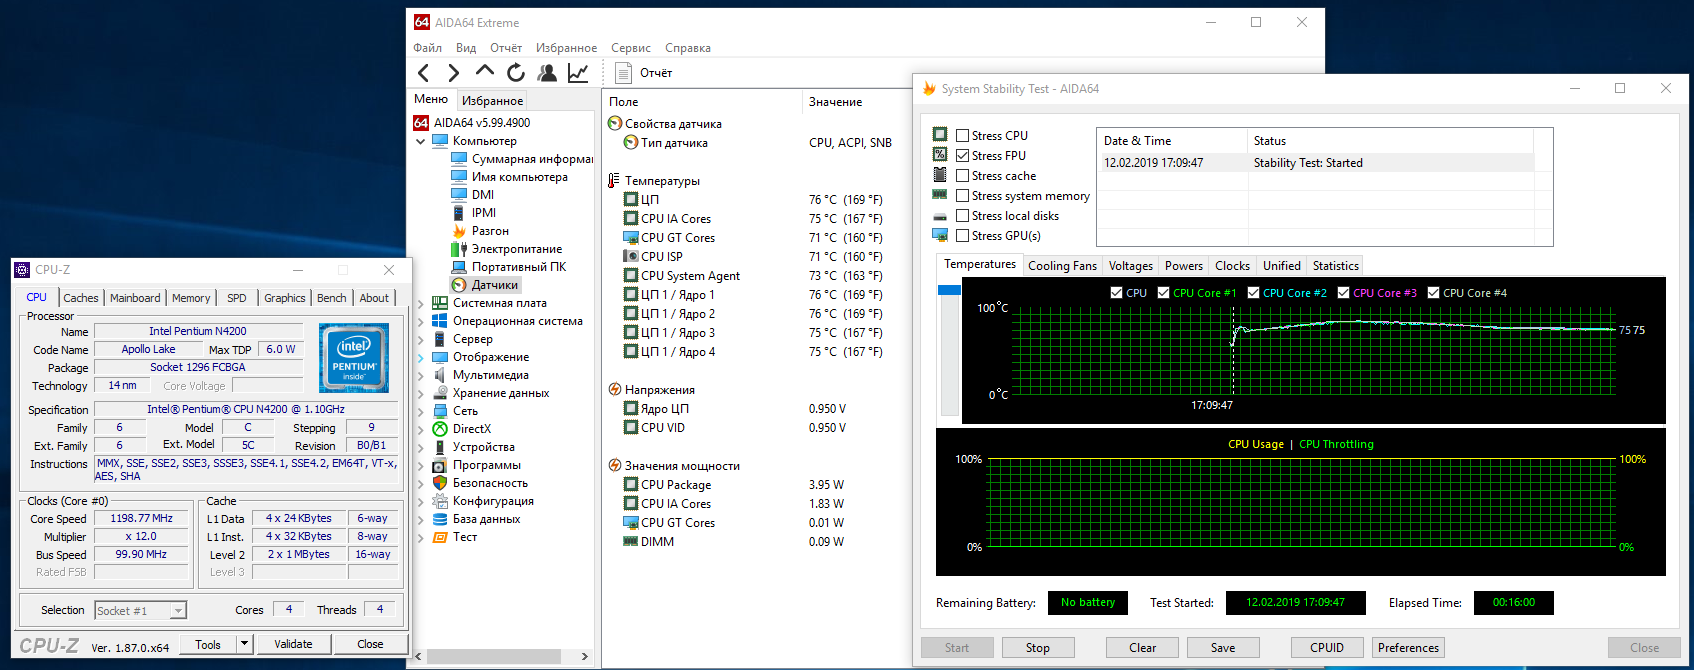Enable Stress GPU(s) checkbox
1694x670 pixels.
pos(962,236)
